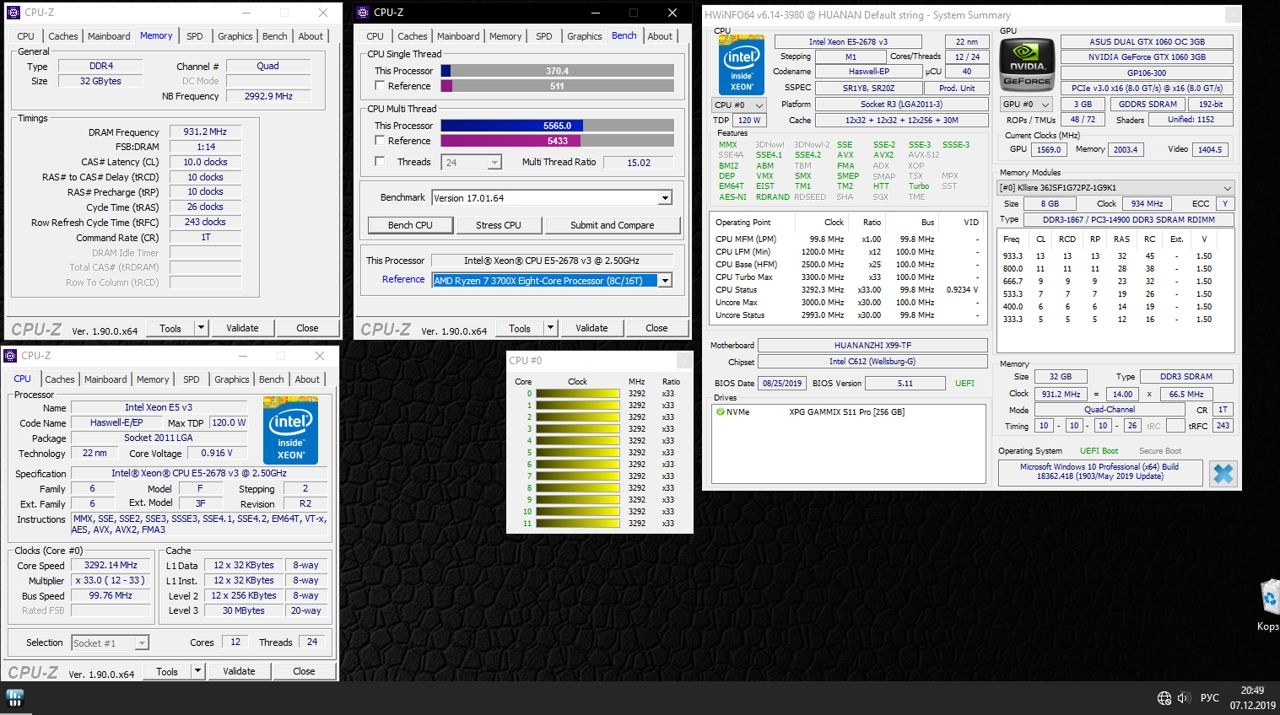Click Submit and Compare button
This screenshot has height=715, width=1280.
coord(612,225)
